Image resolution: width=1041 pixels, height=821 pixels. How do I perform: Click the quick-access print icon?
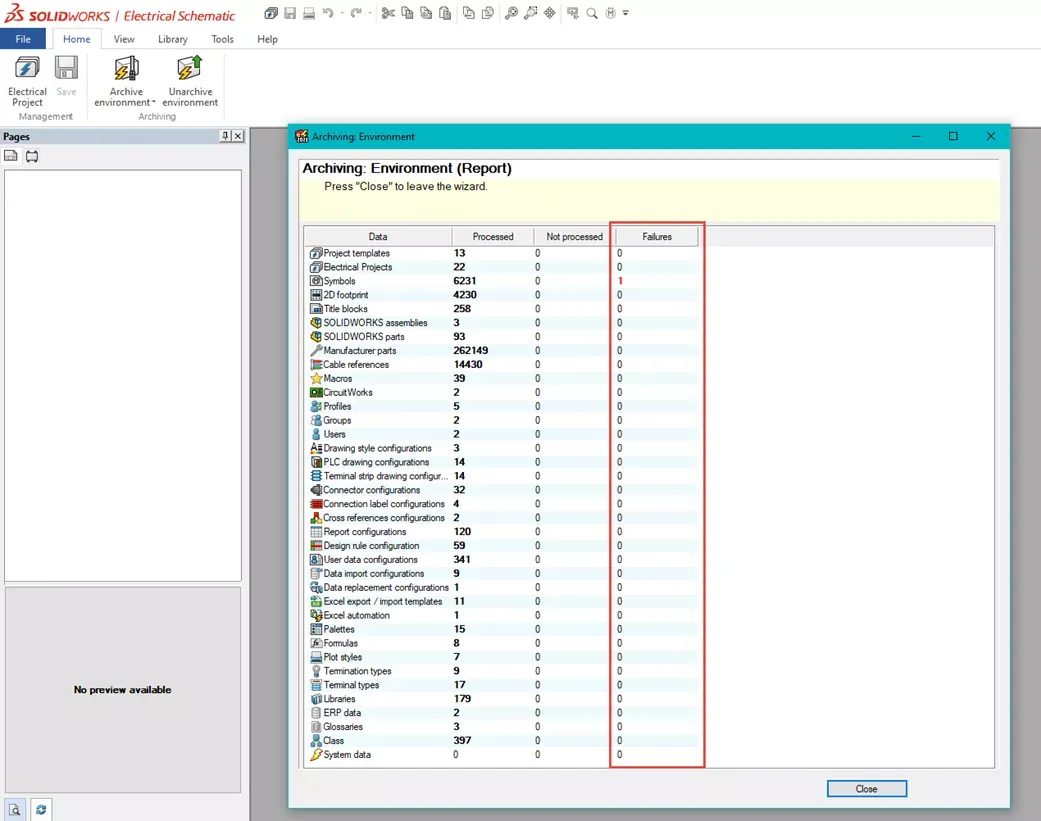pos(309,13)
